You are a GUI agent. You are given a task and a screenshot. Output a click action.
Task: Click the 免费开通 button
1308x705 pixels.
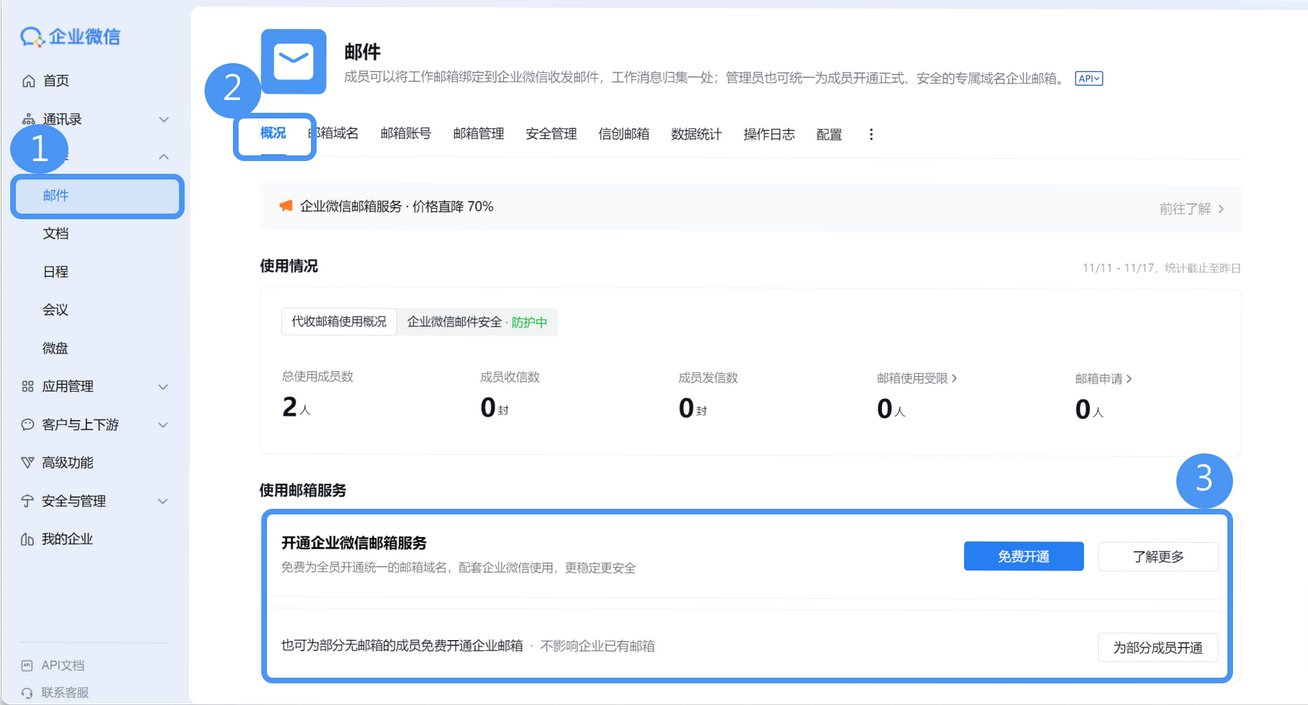click(x=1023, y=556)
